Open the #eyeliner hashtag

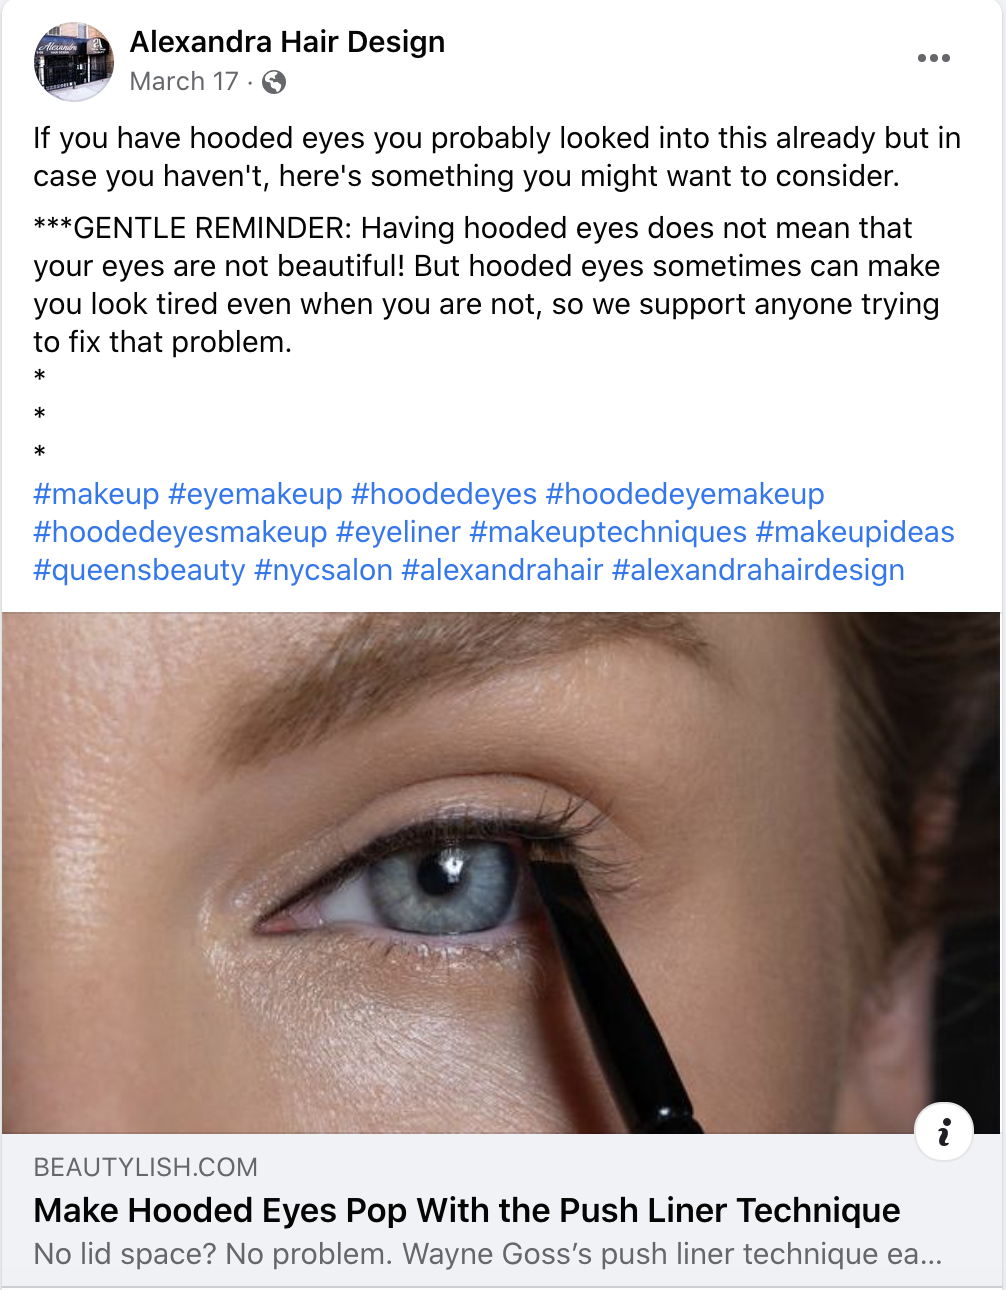coord(398,532)
